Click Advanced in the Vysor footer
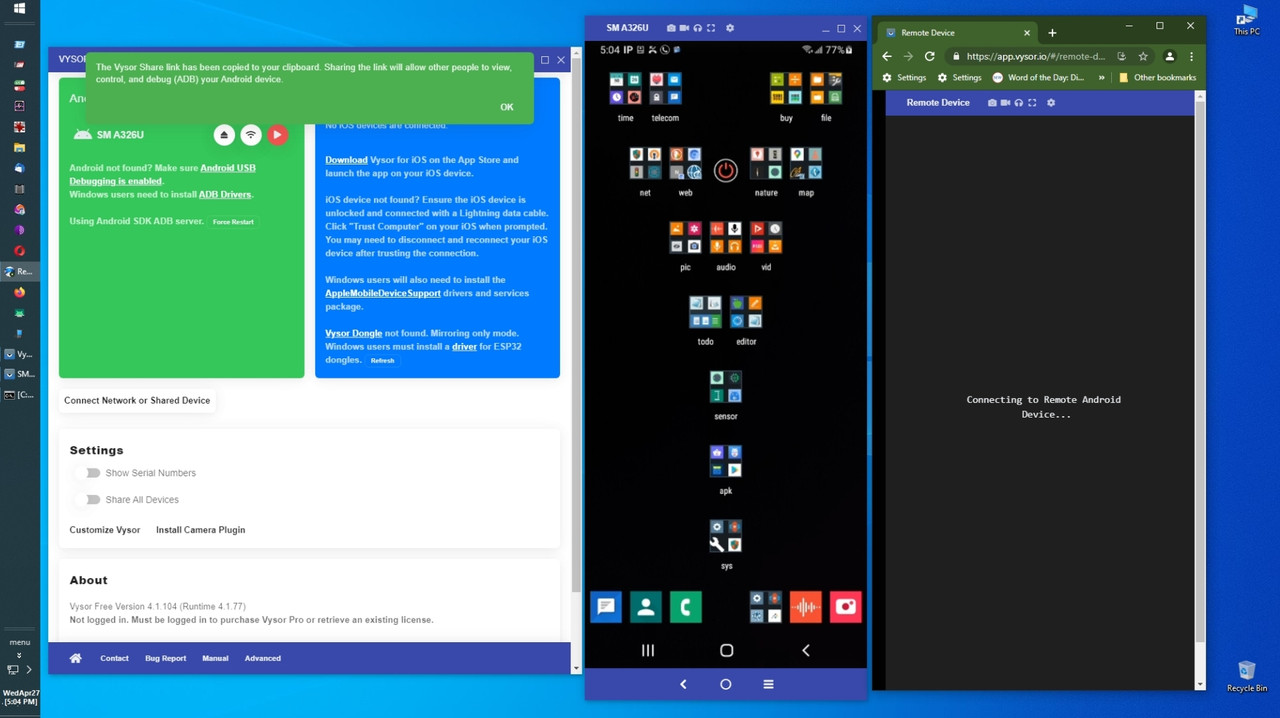This screenshot has width=1280, height=718. 263,658
